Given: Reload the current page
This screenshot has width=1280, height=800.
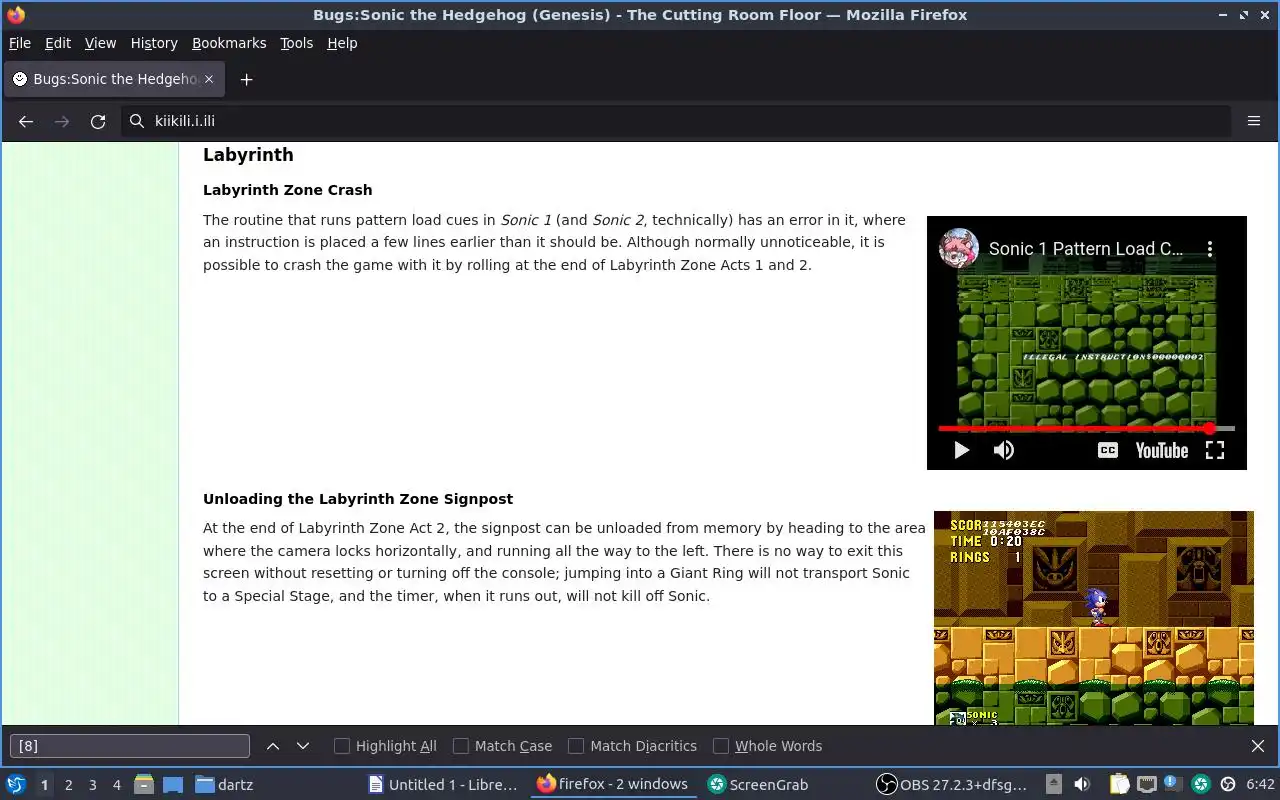Looking at the screenshot, I should pos(98,121).
